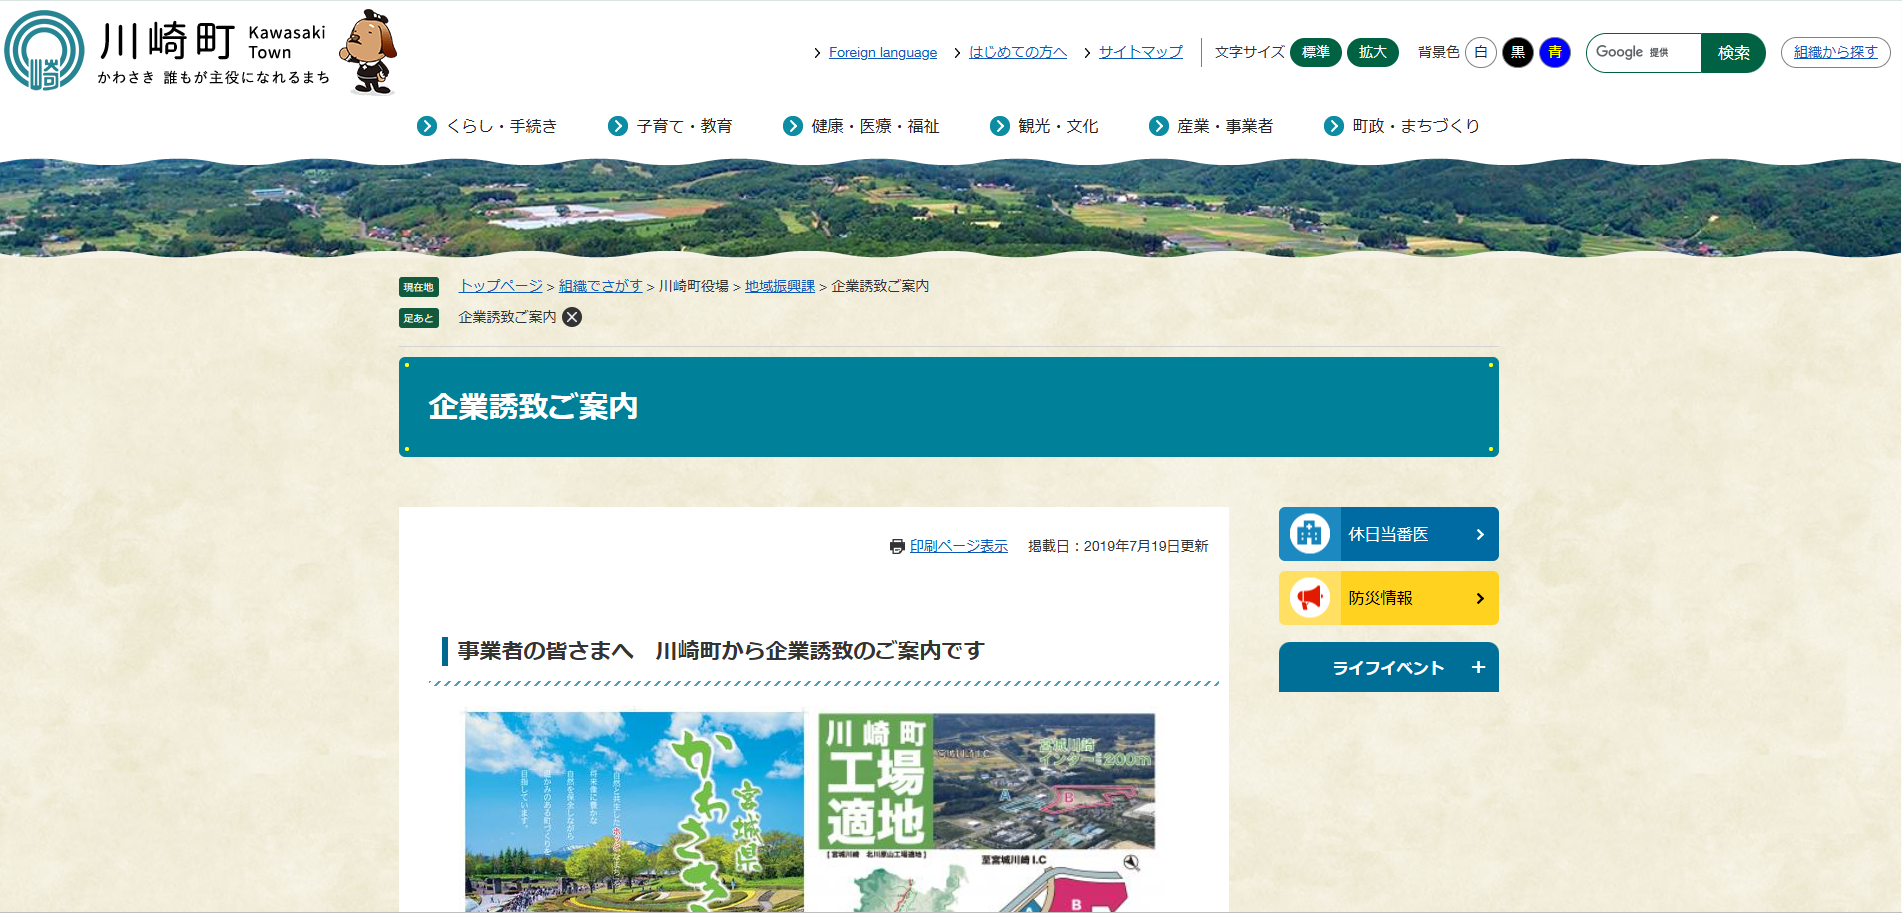Click the 川崎町 Kawasaki Town site title
Image resolution: width=1902 pixels, height=913 pixels.
coord(214,42)
